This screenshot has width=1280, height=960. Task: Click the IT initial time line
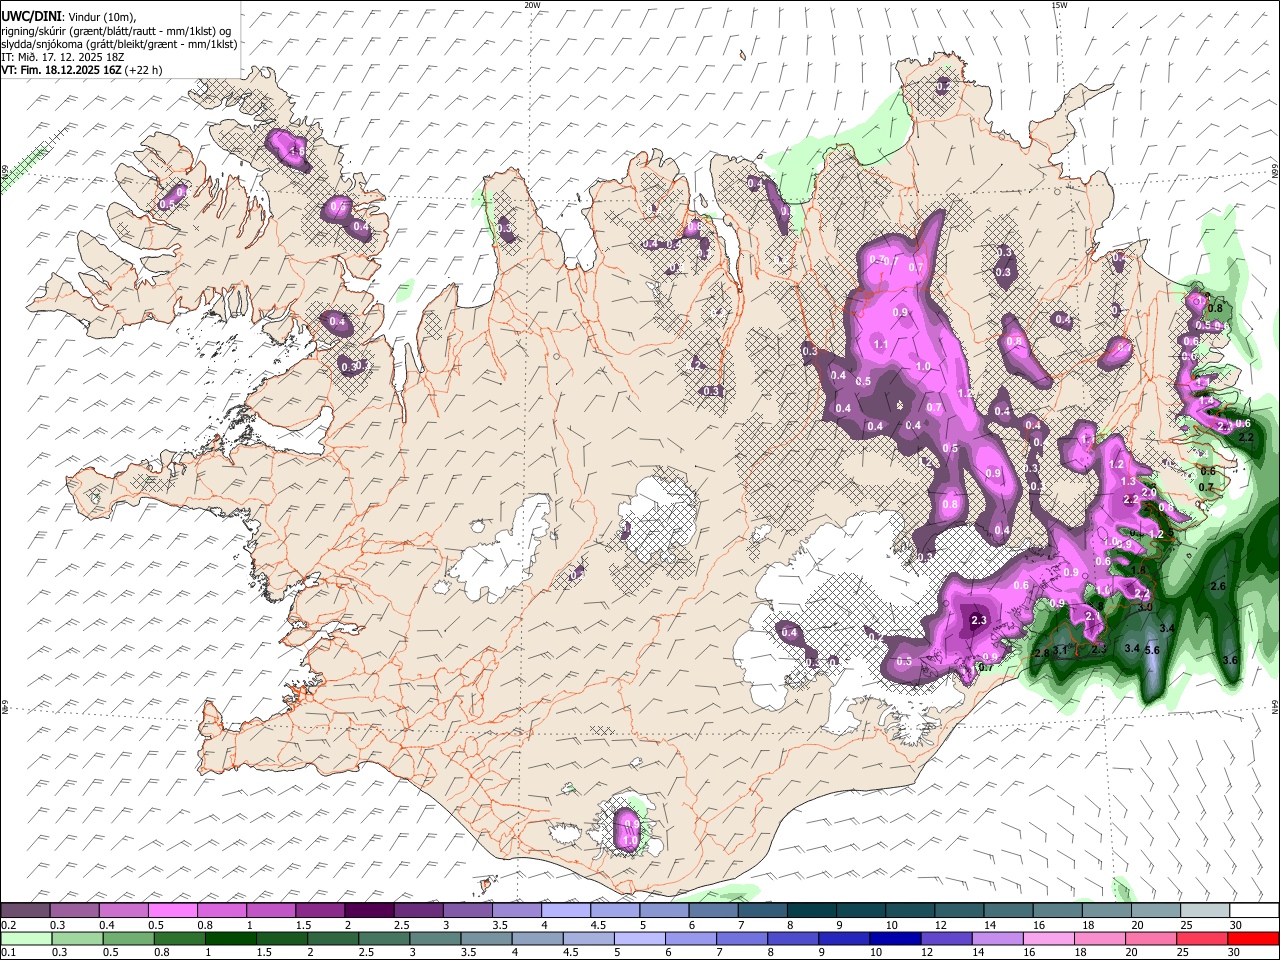pyautogui.click(x=62, y=57)
